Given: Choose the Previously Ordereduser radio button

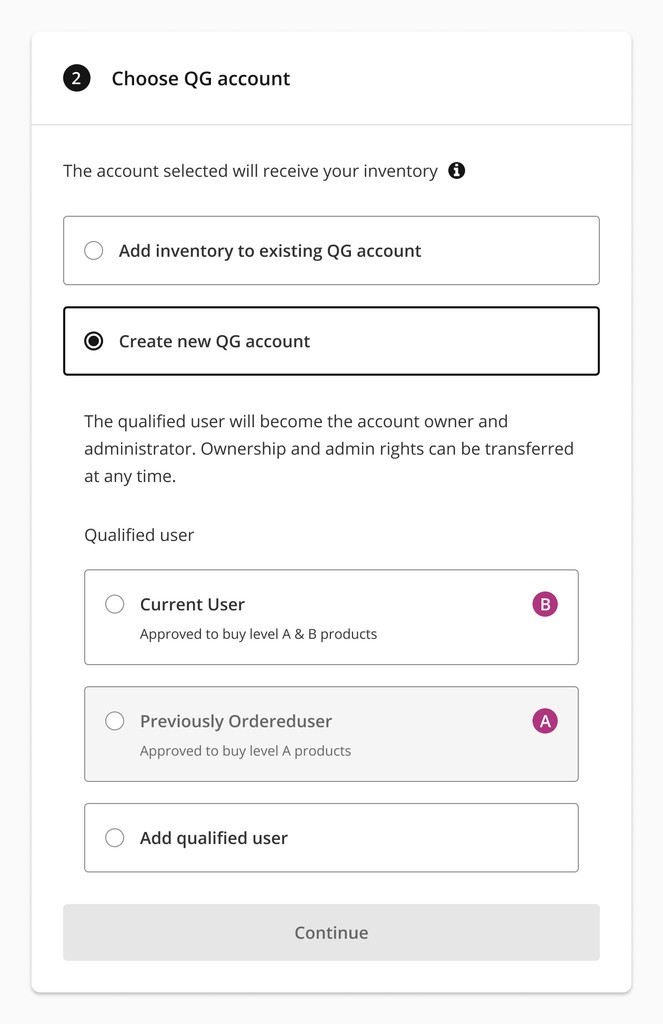Looking at the screenshot, I should [x=115, y=721].
